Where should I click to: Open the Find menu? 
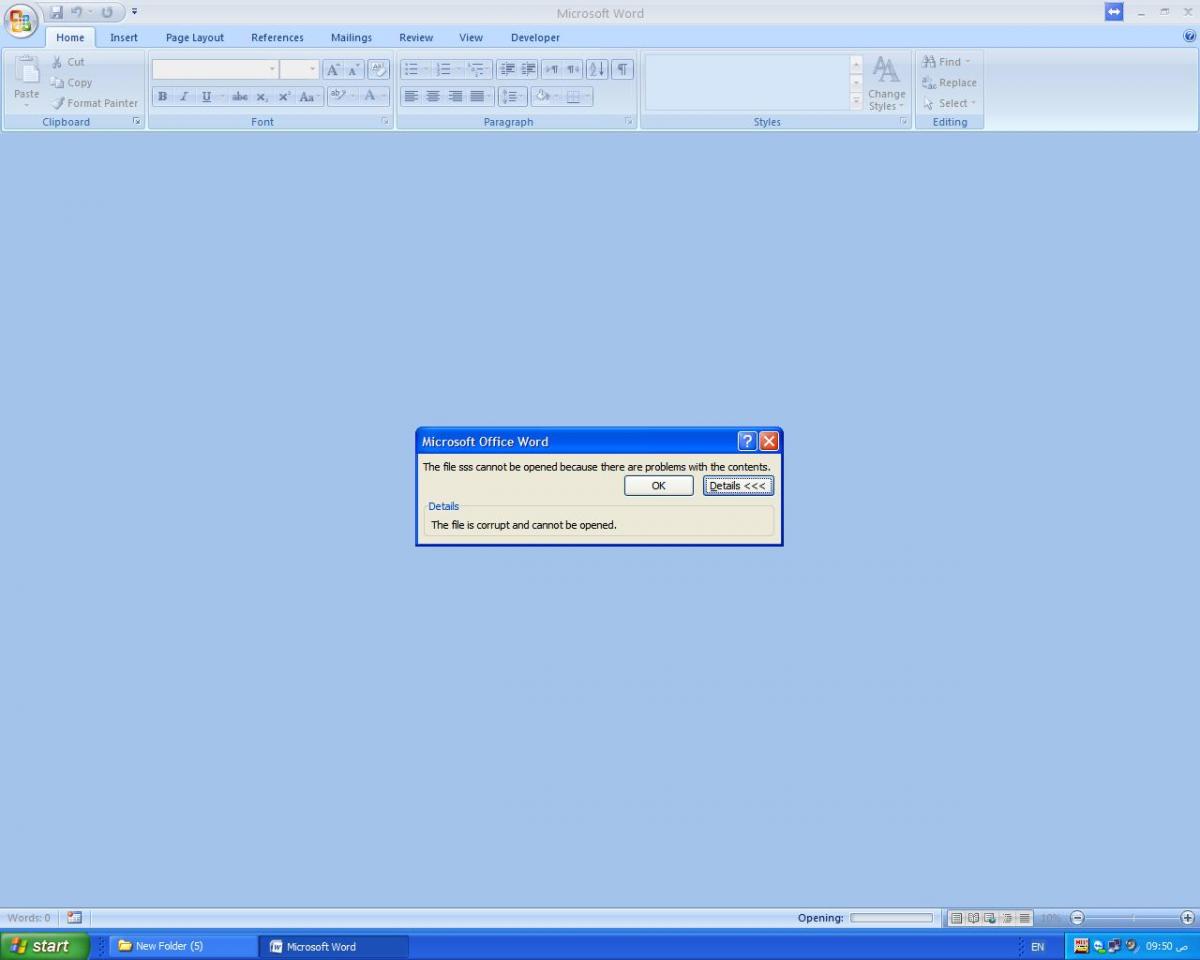click(946, 62)
